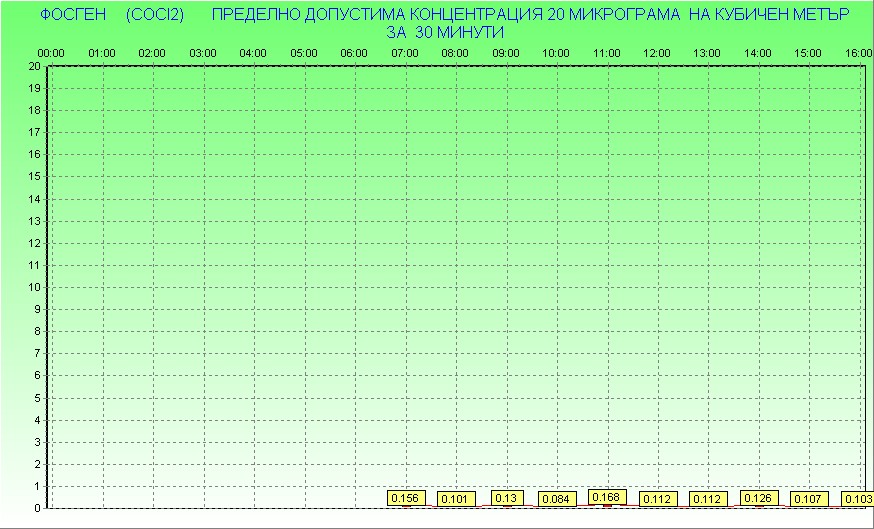
Task: Click the y-axis value 20 label
Action: [35, 66]
